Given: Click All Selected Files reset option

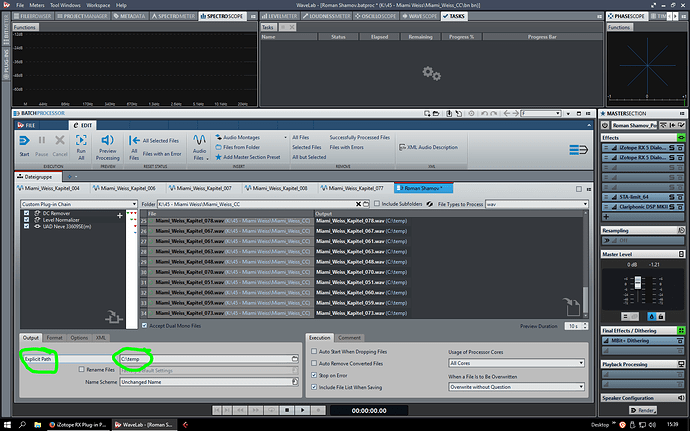Looking at the screenshot, I should click(161, 140).
